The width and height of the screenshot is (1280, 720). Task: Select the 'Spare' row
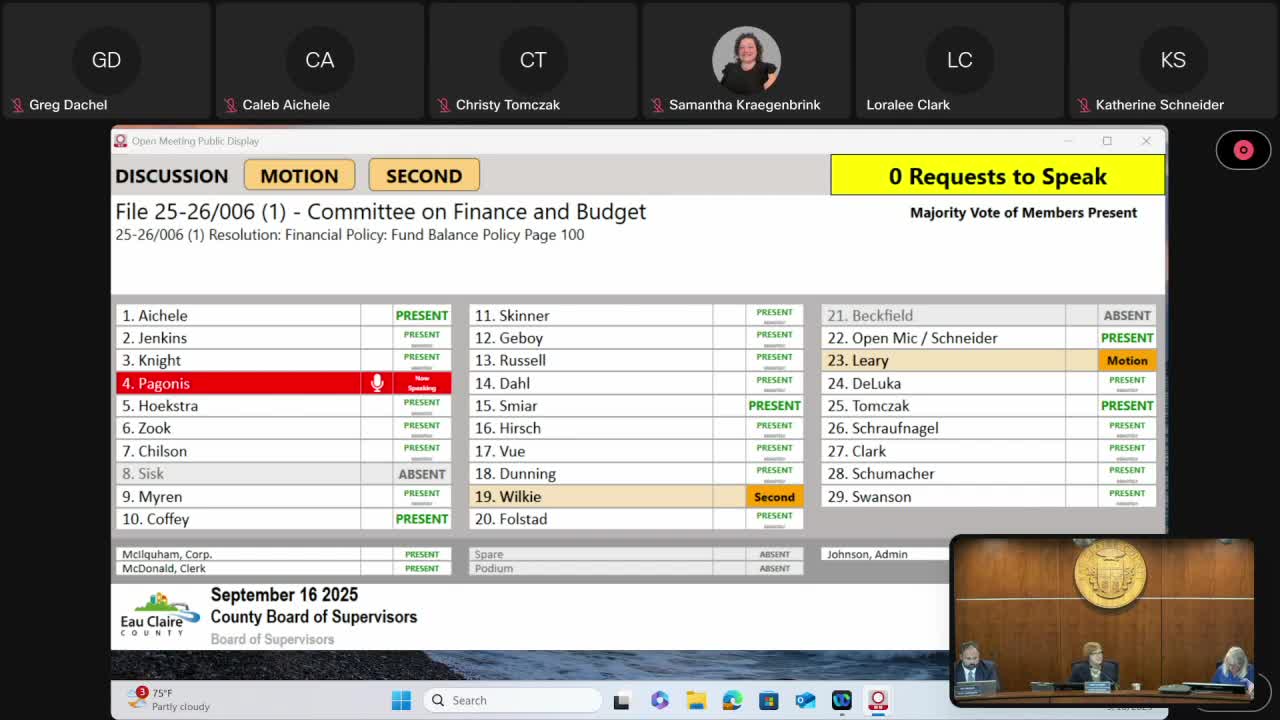click(x=636, y=554)
